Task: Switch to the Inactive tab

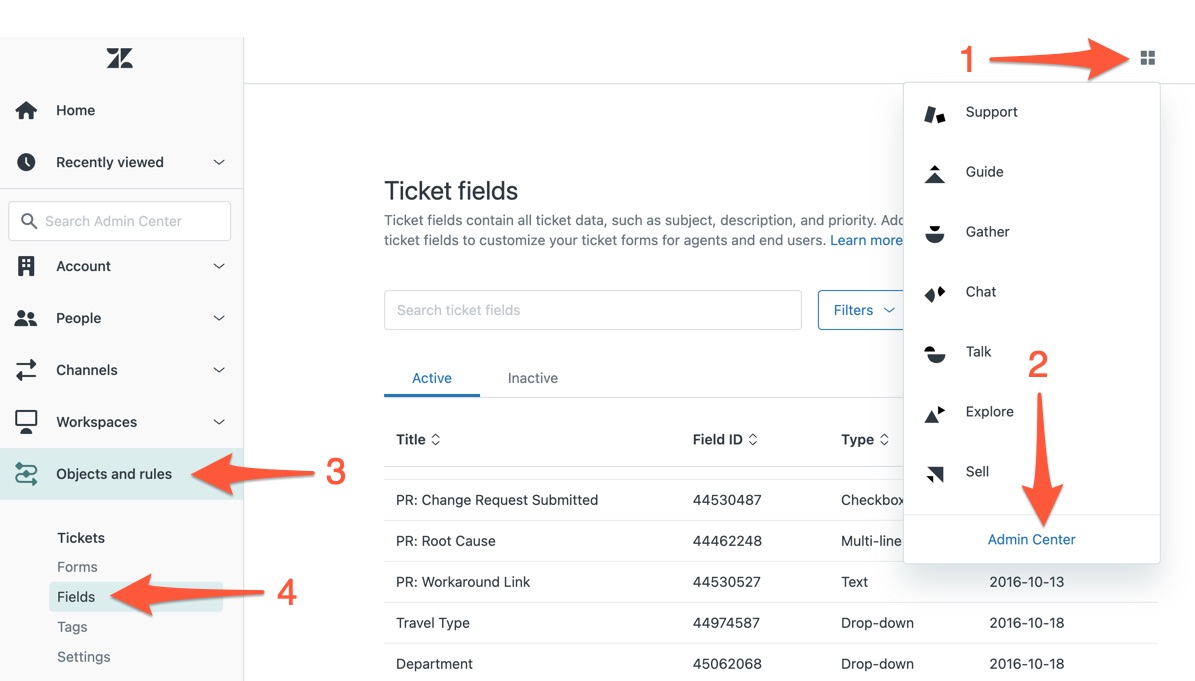Action: pos(533,378)
